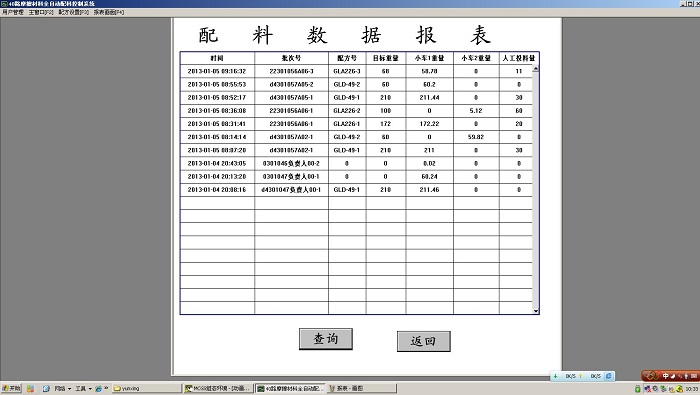This screenshot has height=395, width=700.
Task: Click the cart 1 weight value 211.44
Action: pyautogui.click(x=429, y=97)
